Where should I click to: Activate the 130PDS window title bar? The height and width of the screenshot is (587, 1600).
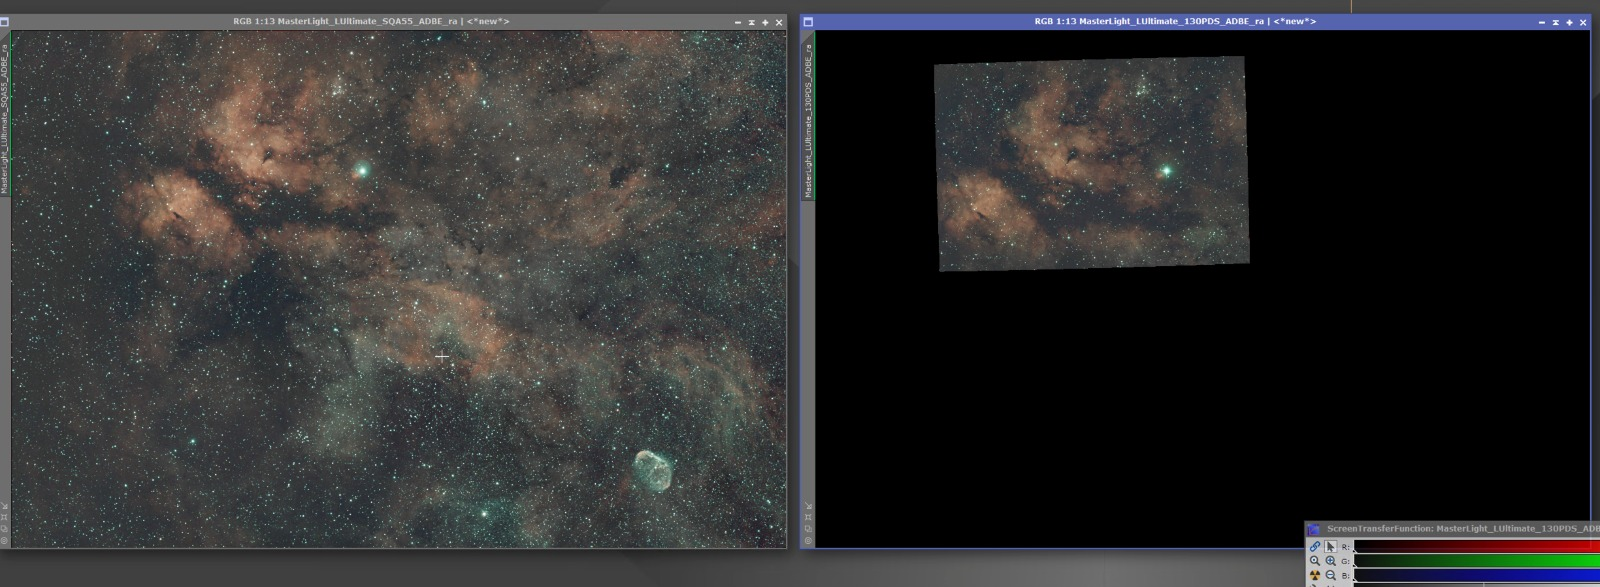[x=1175, y=21]
